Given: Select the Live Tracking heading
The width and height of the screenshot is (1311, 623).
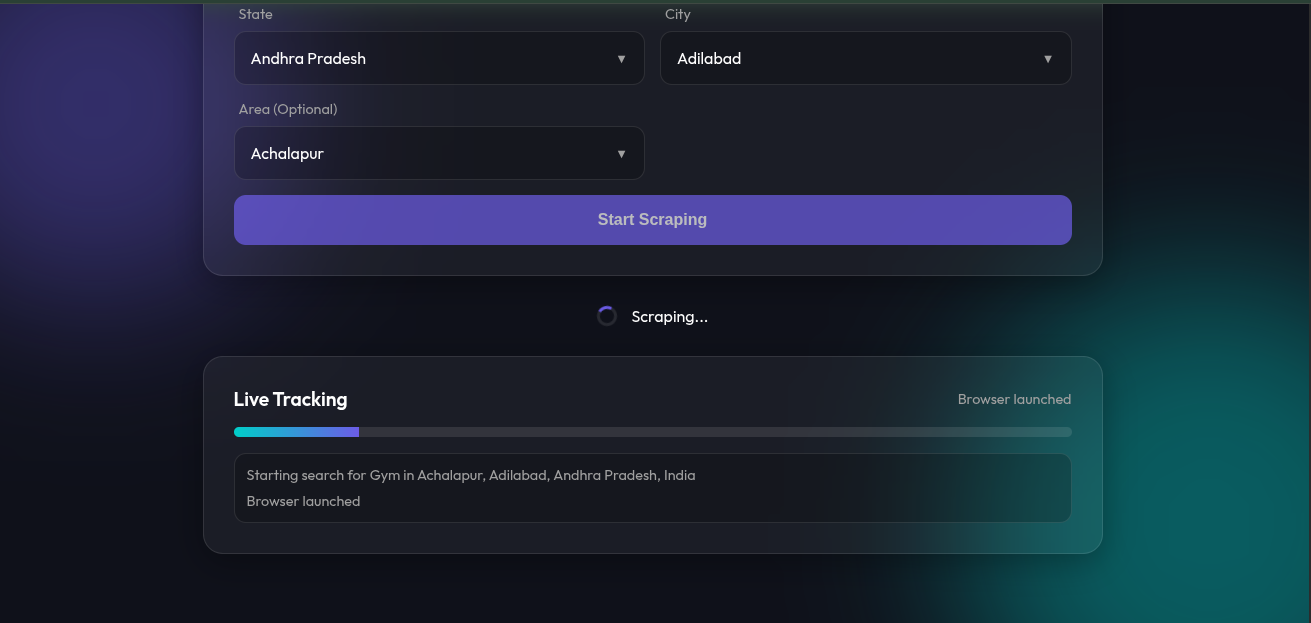Looking at the screenshot, I should pyautogui.click(x=290, y=399).
